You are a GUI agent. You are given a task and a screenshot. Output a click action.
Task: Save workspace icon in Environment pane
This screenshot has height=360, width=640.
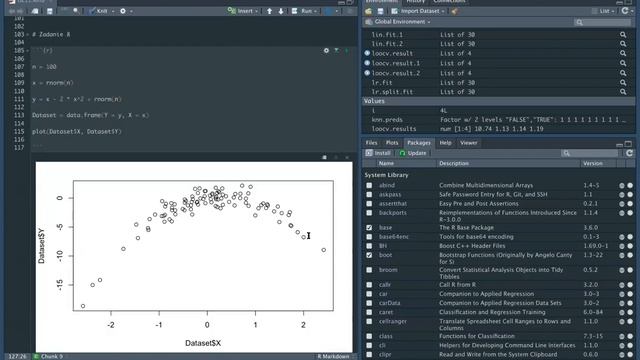click(380, 11)
